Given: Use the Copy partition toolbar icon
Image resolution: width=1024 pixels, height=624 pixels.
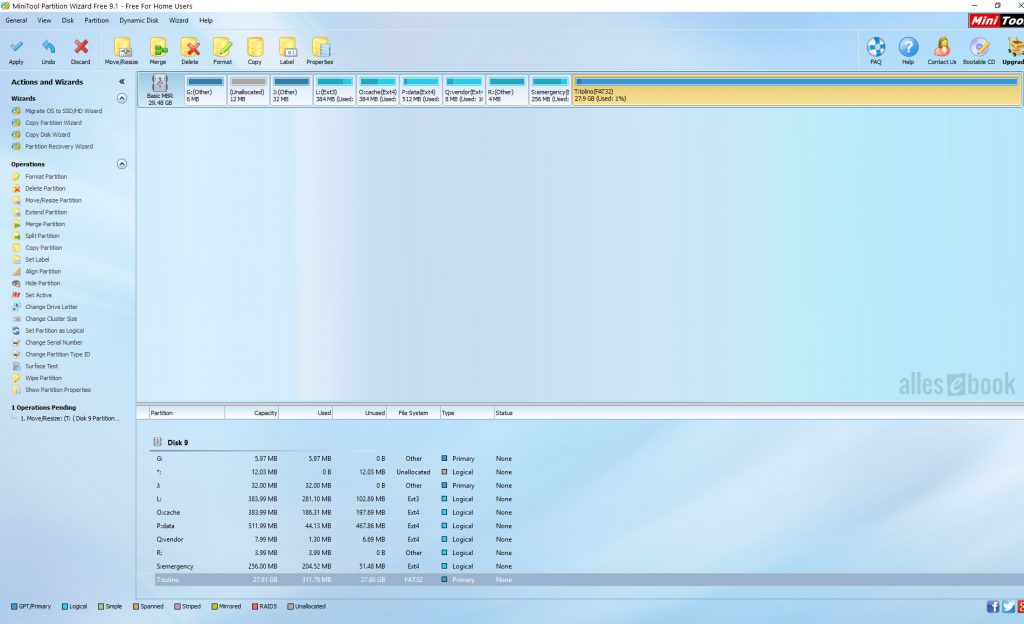Looking at the screenshot, I should tap(255, 51).
